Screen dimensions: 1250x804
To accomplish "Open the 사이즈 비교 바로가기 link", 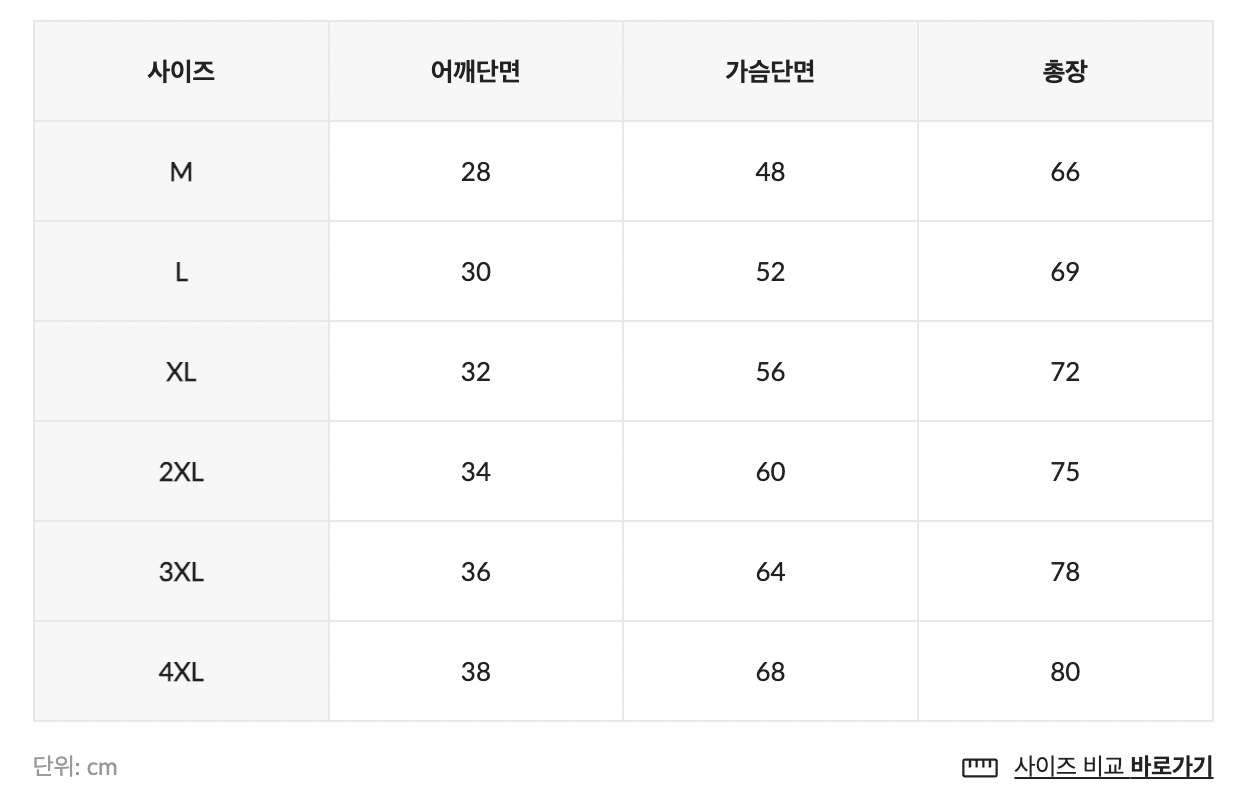I will pyautogui.click(x=1112, y=767).
